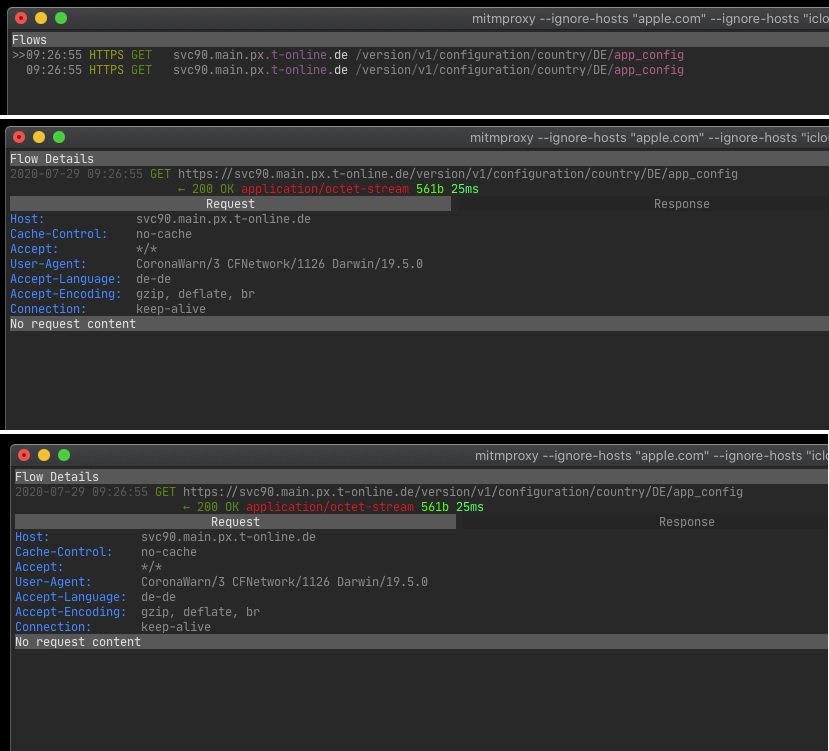This screenshot has height=751, width=829.
Task: Maximize the top Flows terminal window
Action: click(x=61, y=18)
